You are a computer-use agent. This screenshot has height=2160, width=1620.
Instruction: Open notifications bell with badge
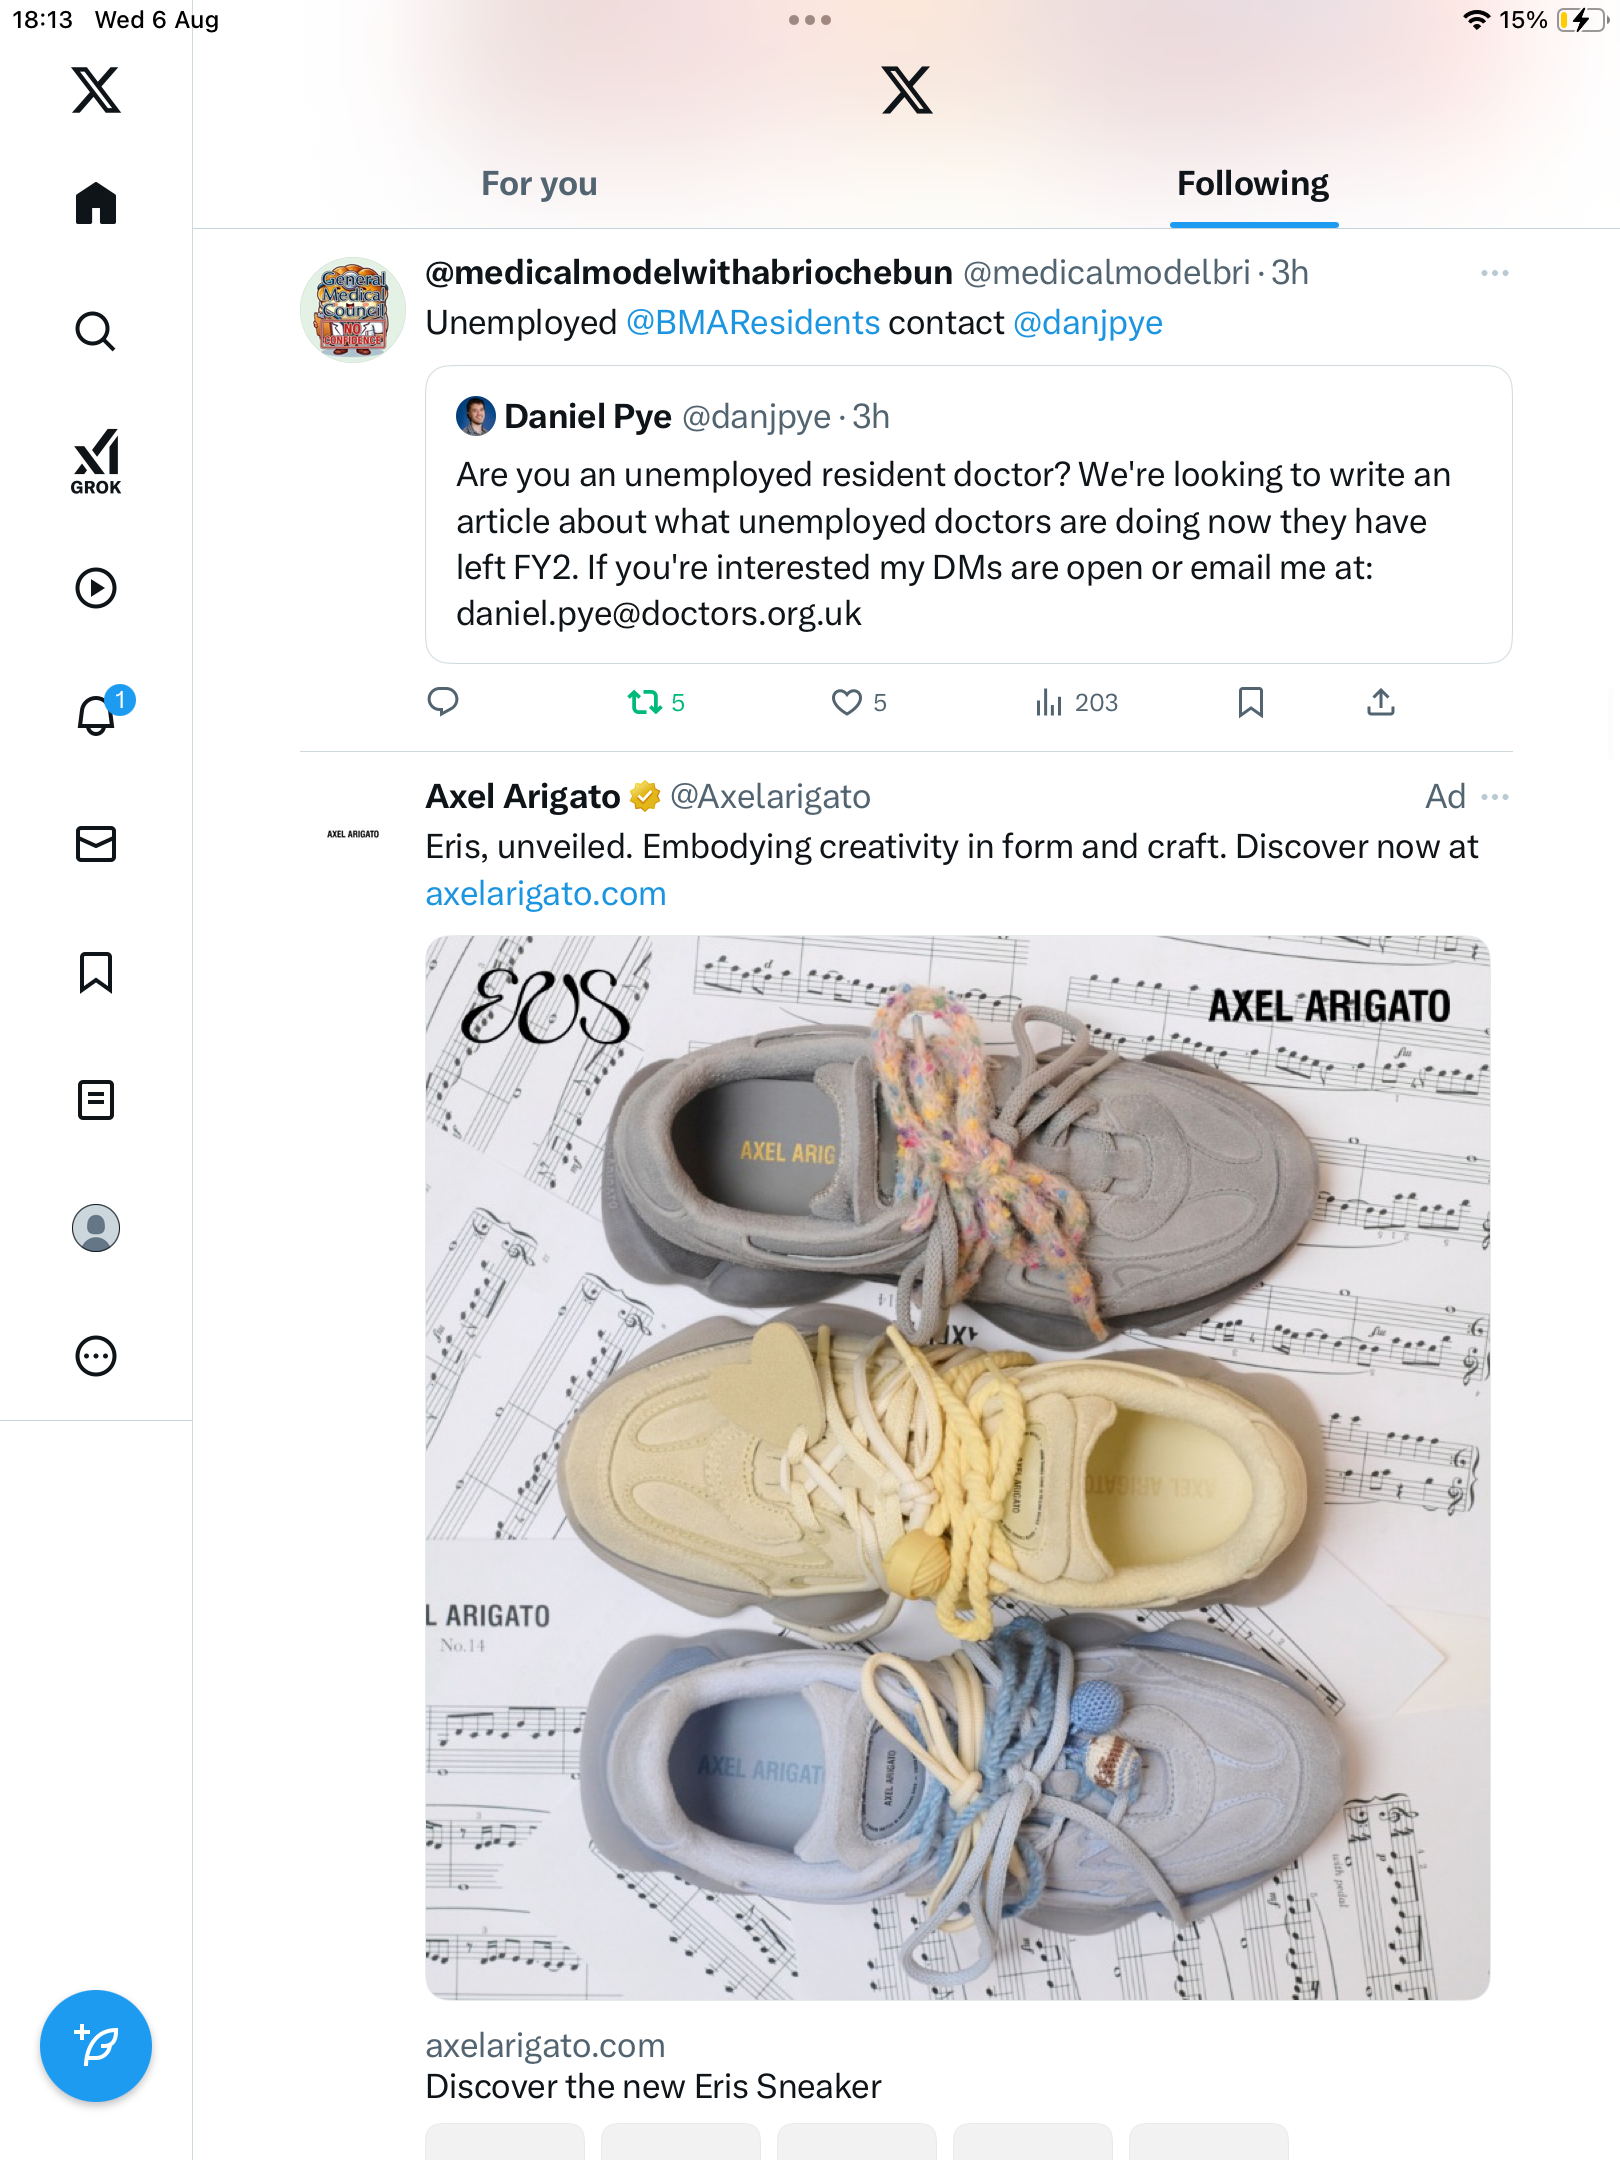(97, 715)
